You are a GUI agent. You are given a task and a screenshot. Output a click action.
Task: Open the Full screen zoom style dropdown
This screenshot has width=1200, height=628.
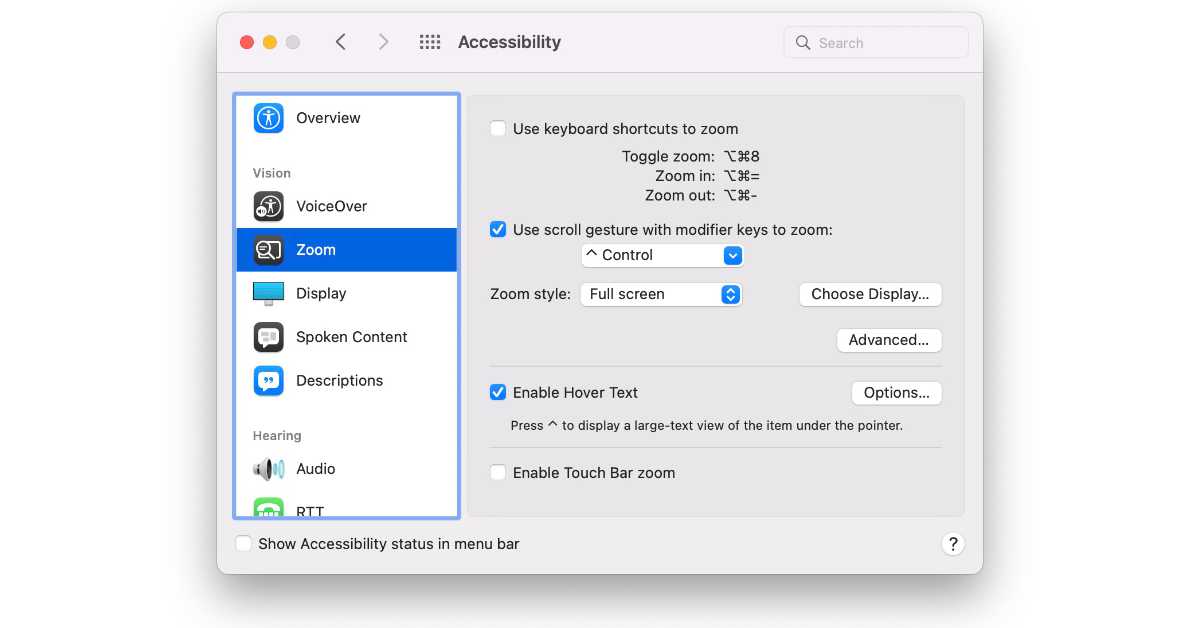(661, 294)
